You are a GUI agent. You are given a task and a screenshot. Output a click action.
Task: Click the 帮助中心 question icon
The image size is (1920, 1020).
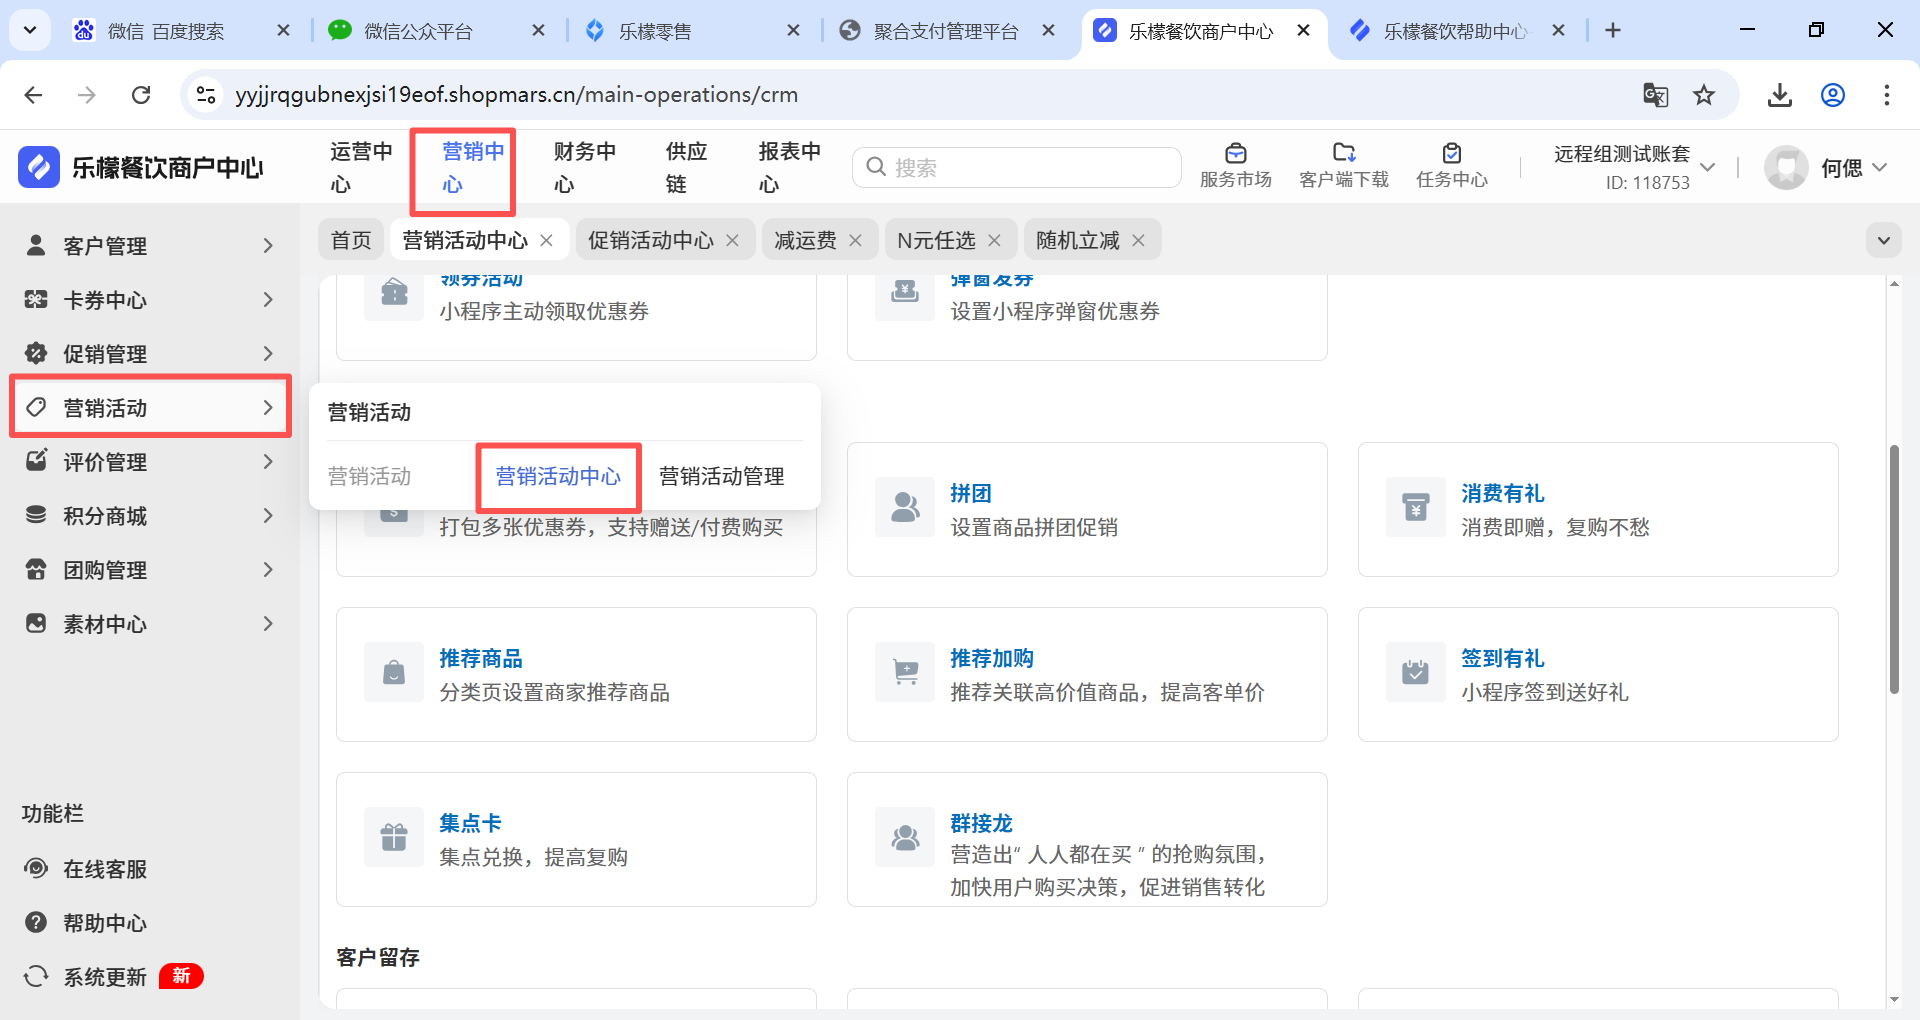point(36,922)
